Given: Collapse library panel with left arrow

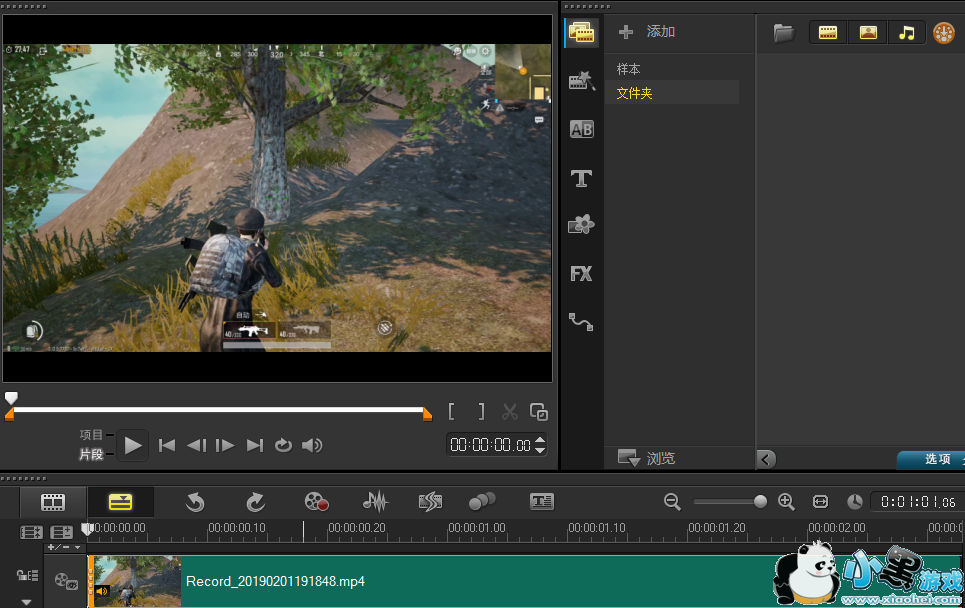Looking at the screenshot, I should tap(766, 459).
